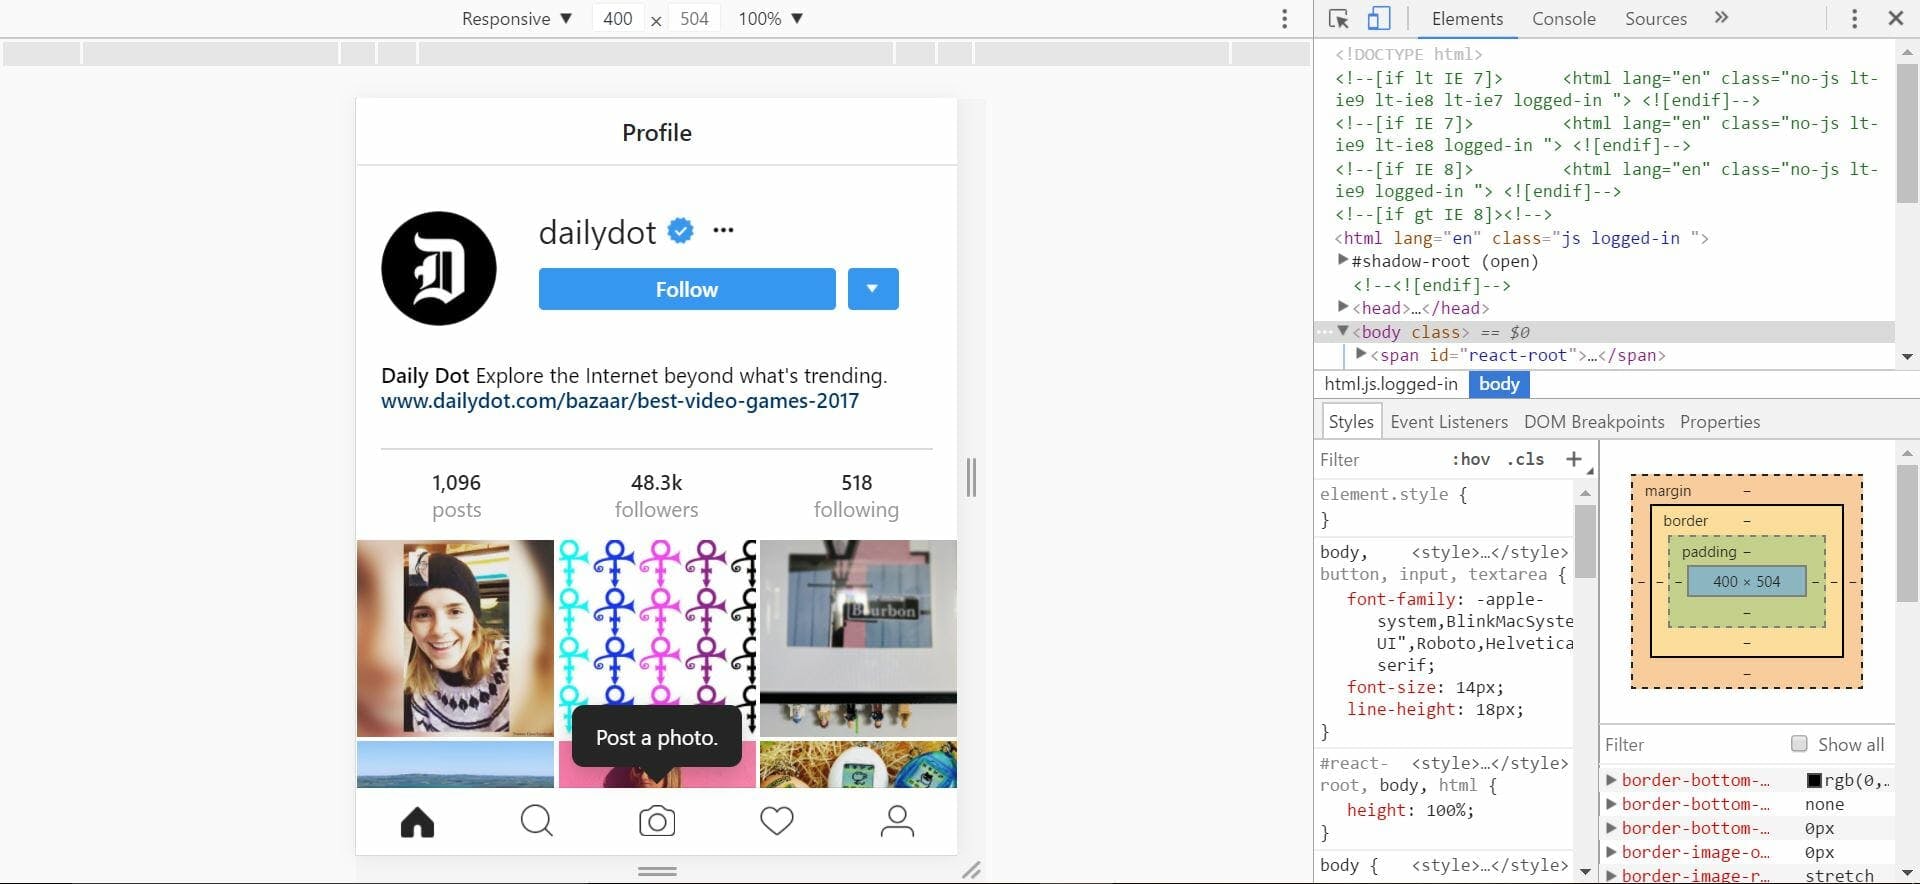Open the dailydot.com bazaar link
1920x884 pixels.
620,401
